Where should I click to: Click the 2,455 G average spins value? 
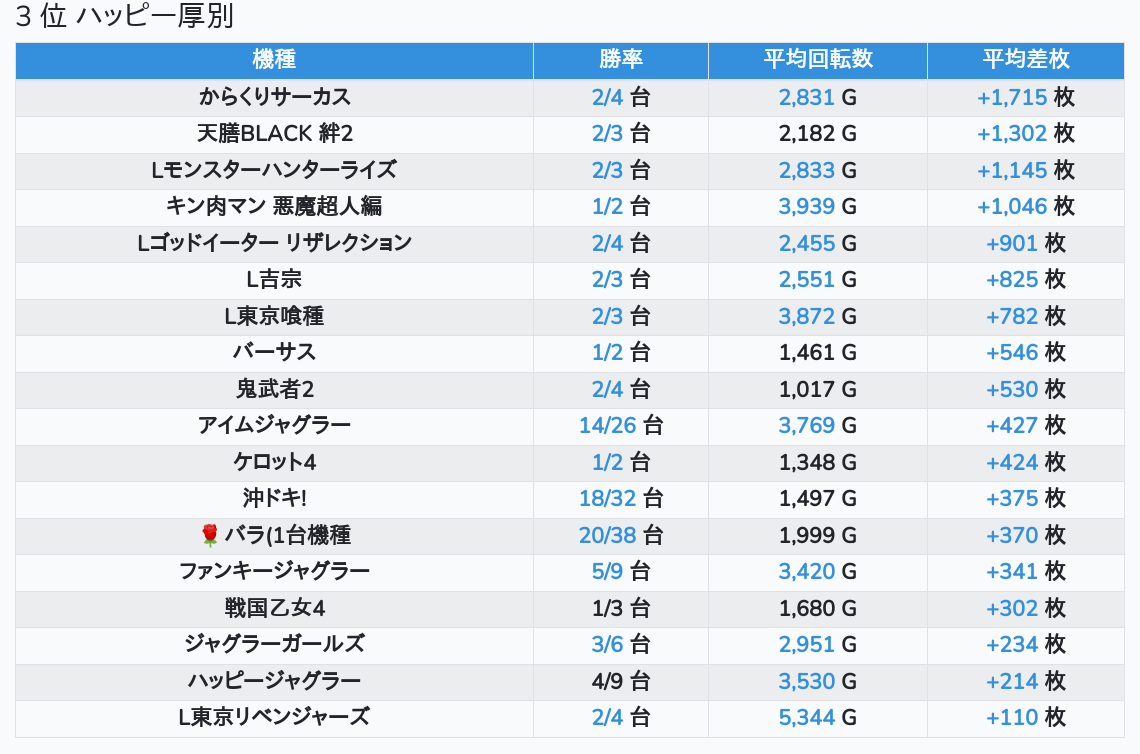coord(818,243)
